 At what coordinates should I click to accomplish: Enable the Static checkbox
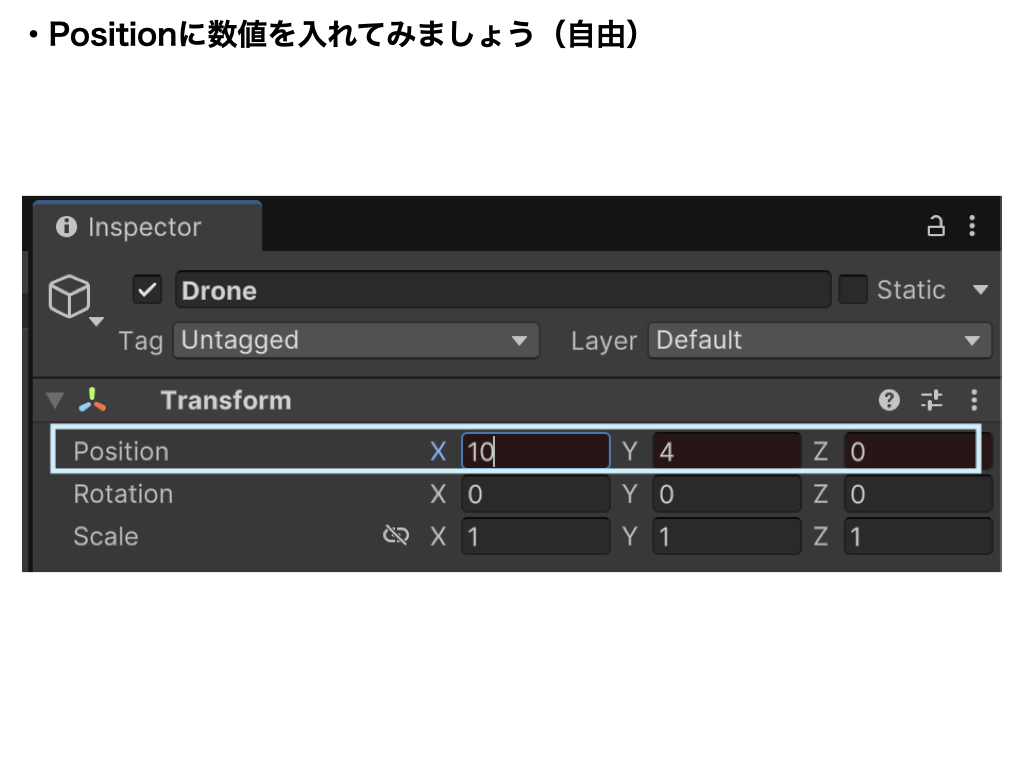852,289
